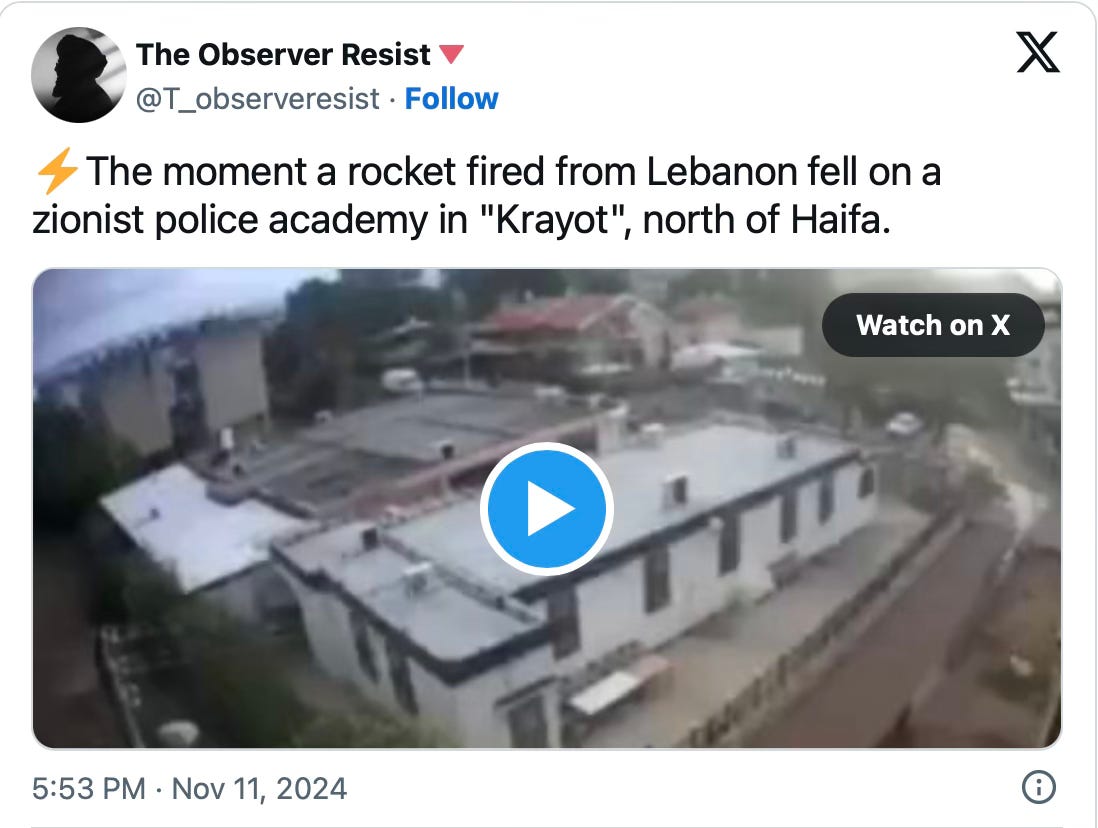Click the lightning bolt emoji in tweet
Screen dimensions: 1098x828
(x=57, y=171)
